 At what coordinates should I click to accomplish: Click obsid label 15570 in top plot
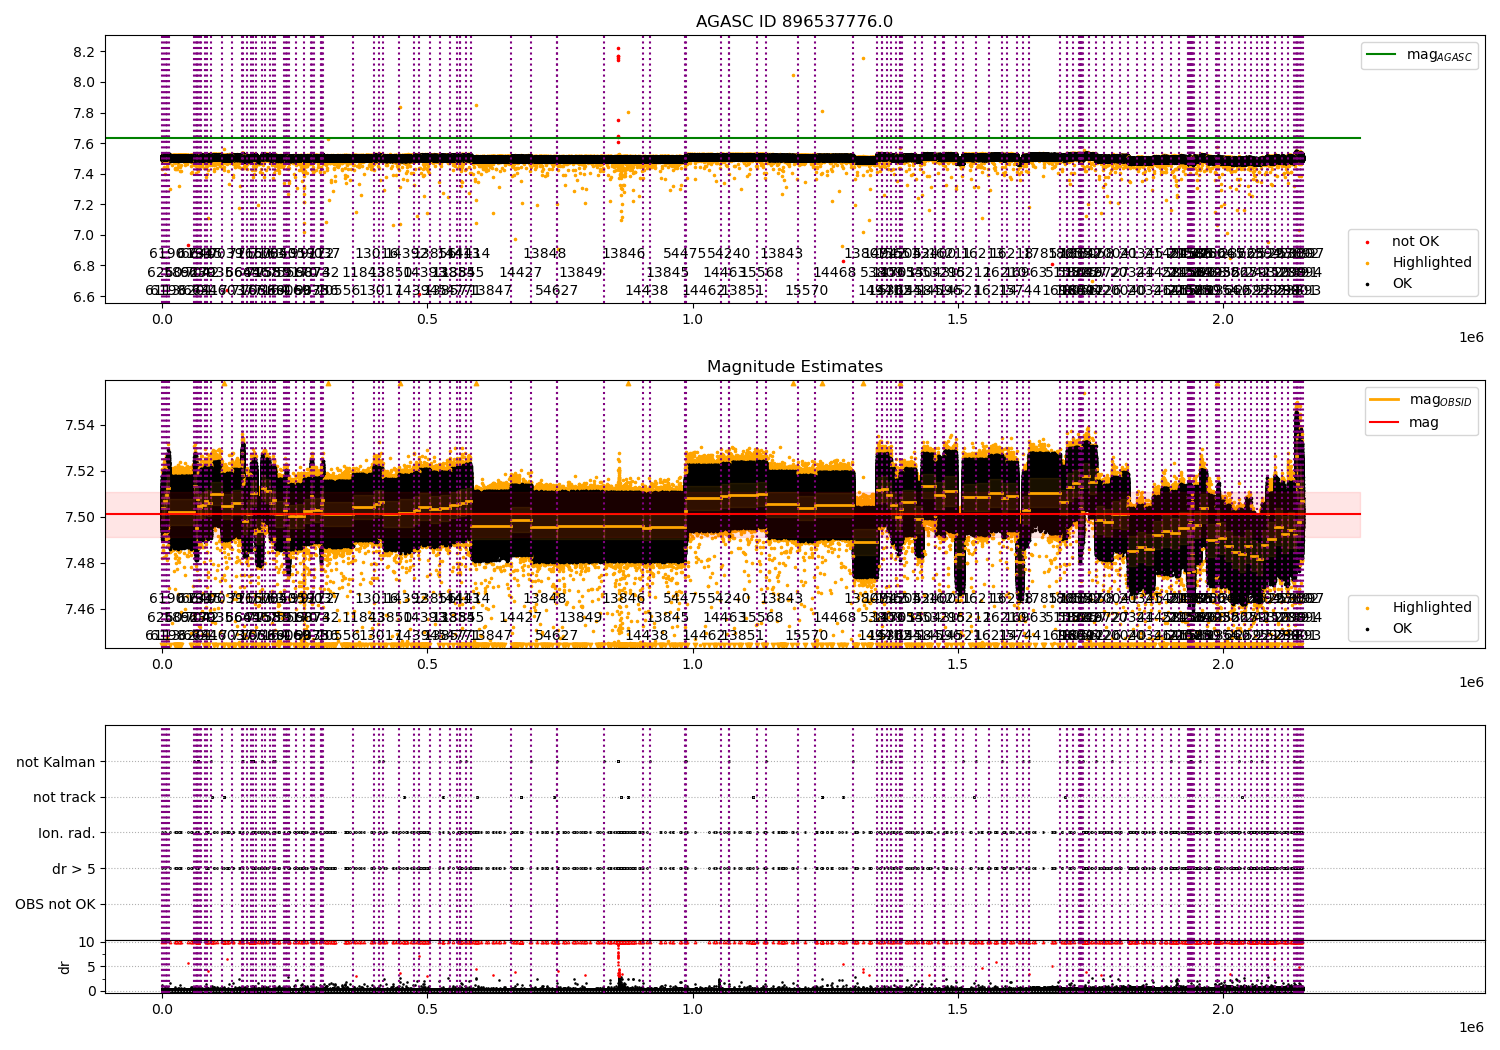pos(806,291)
